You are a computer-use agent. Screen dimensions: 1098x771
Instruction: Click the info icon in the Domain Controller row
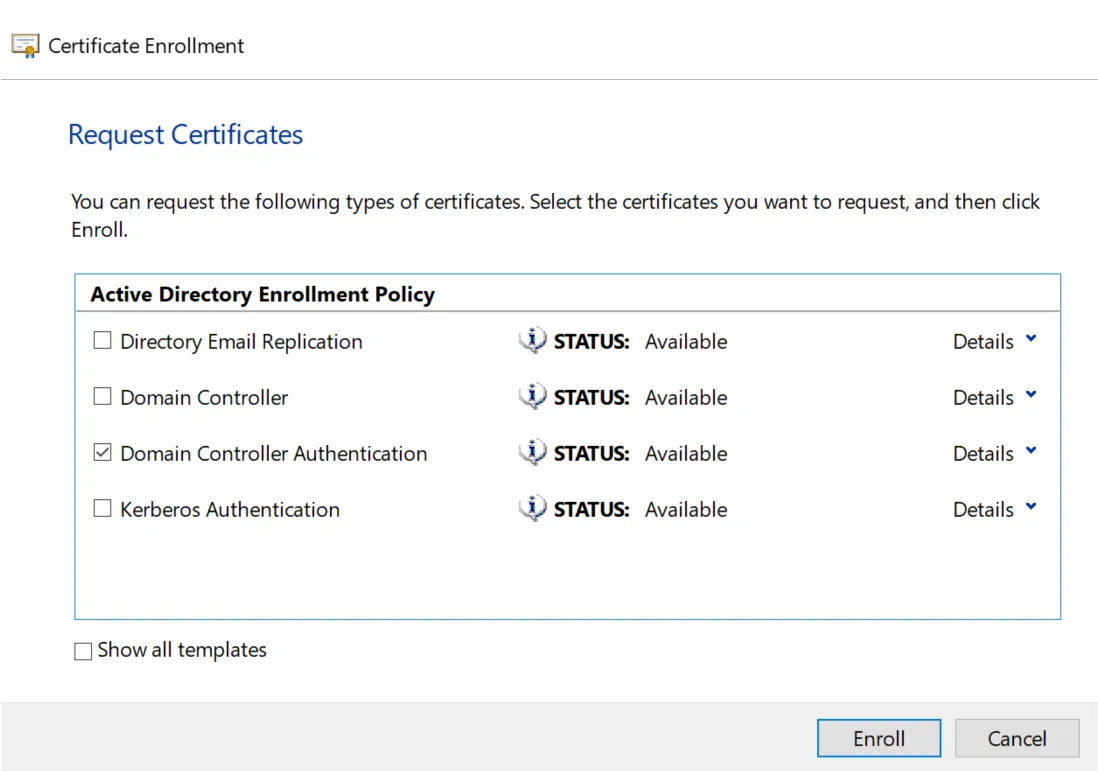532,396
